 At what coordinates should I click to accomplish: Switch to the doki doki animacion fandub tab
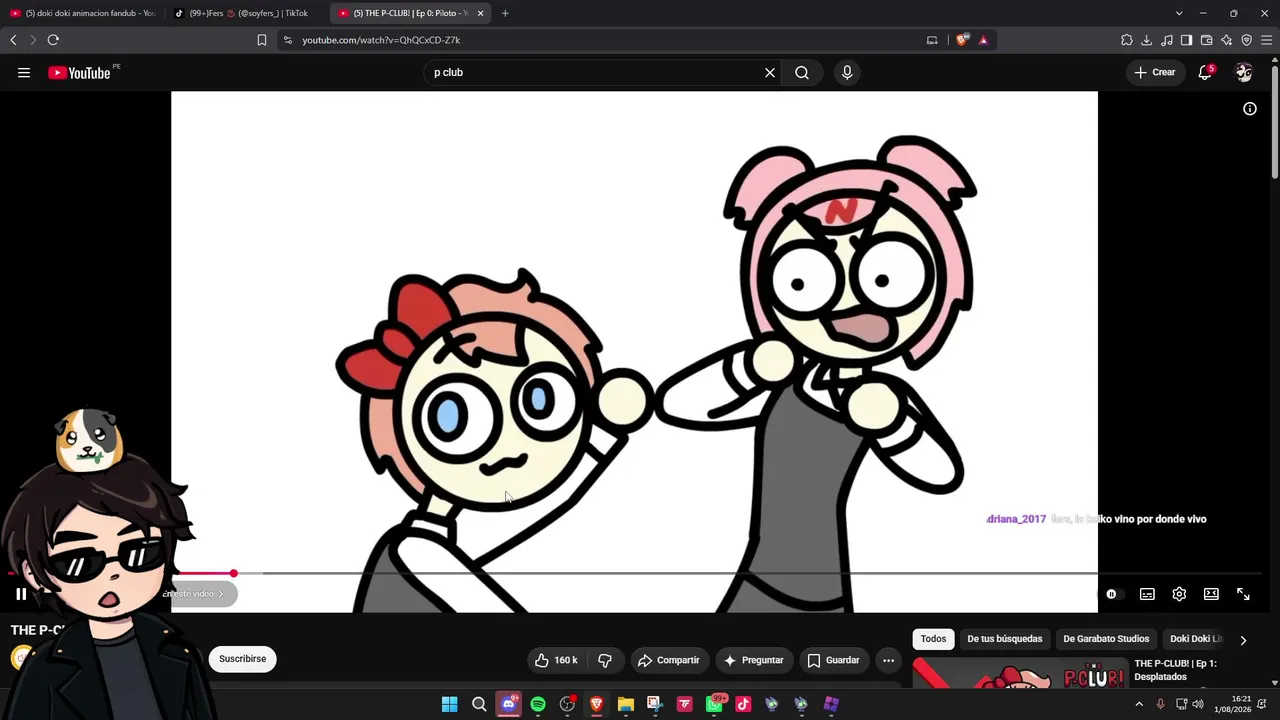pos(82,13)
